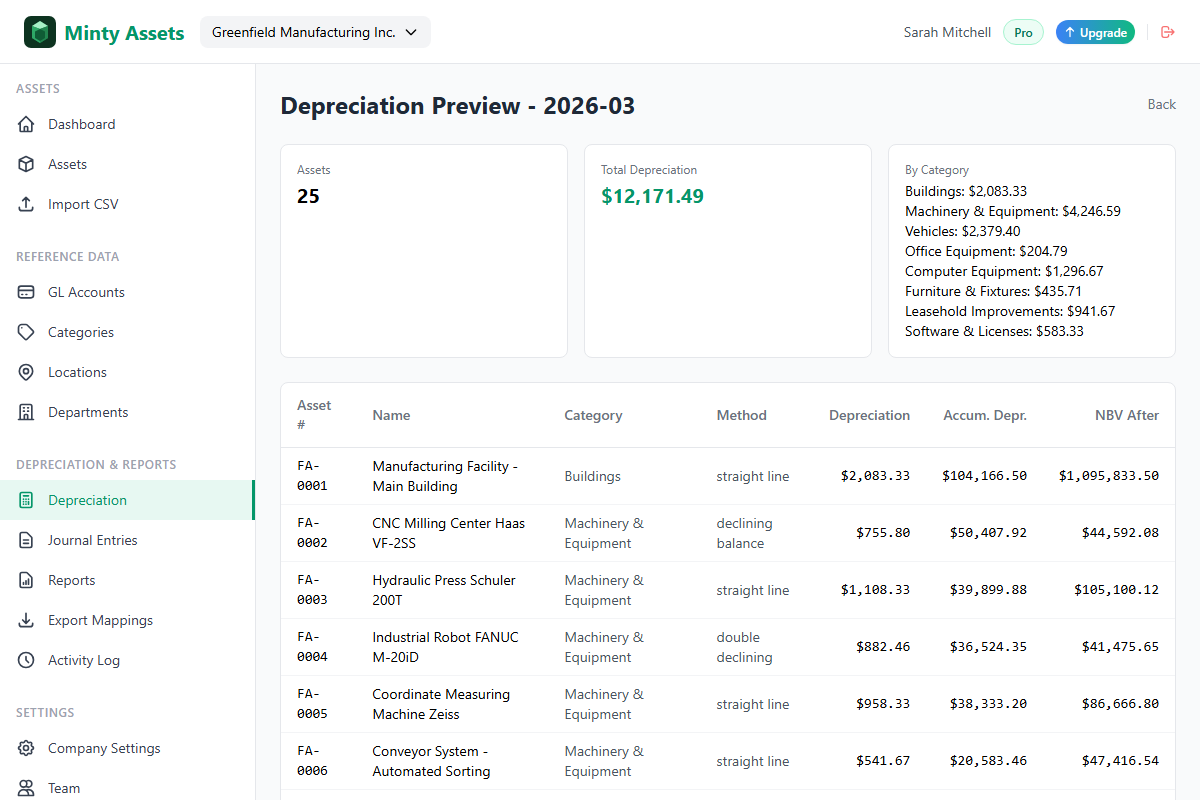The height and width of the screenshot is (800, 1200).
Task: Click the GL Accounts card icon
Action: (x=27, y=292)
